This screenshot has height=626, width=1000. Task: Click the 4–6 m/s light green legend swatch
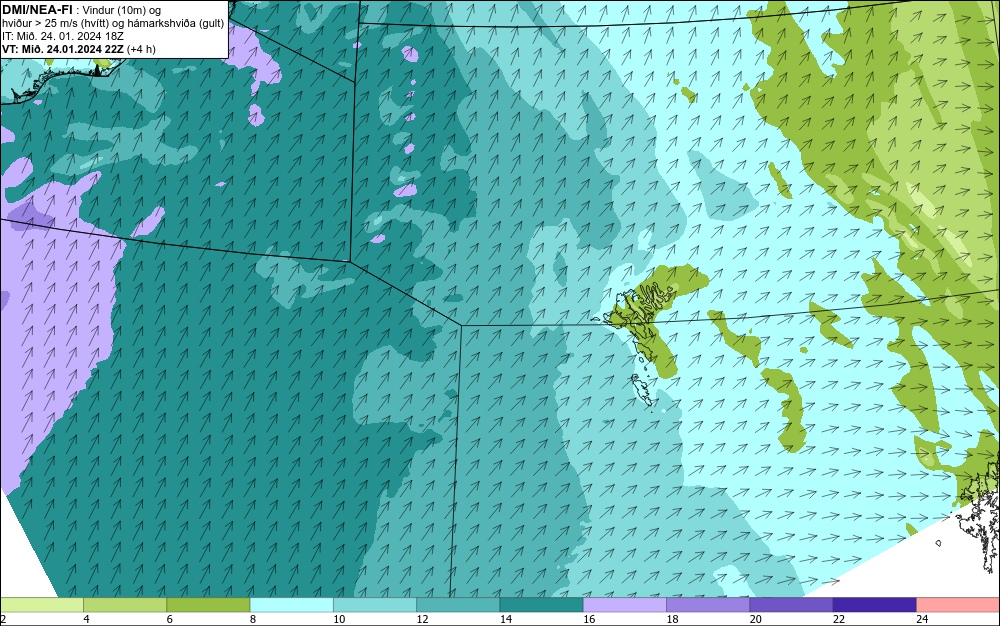[125, 605]
